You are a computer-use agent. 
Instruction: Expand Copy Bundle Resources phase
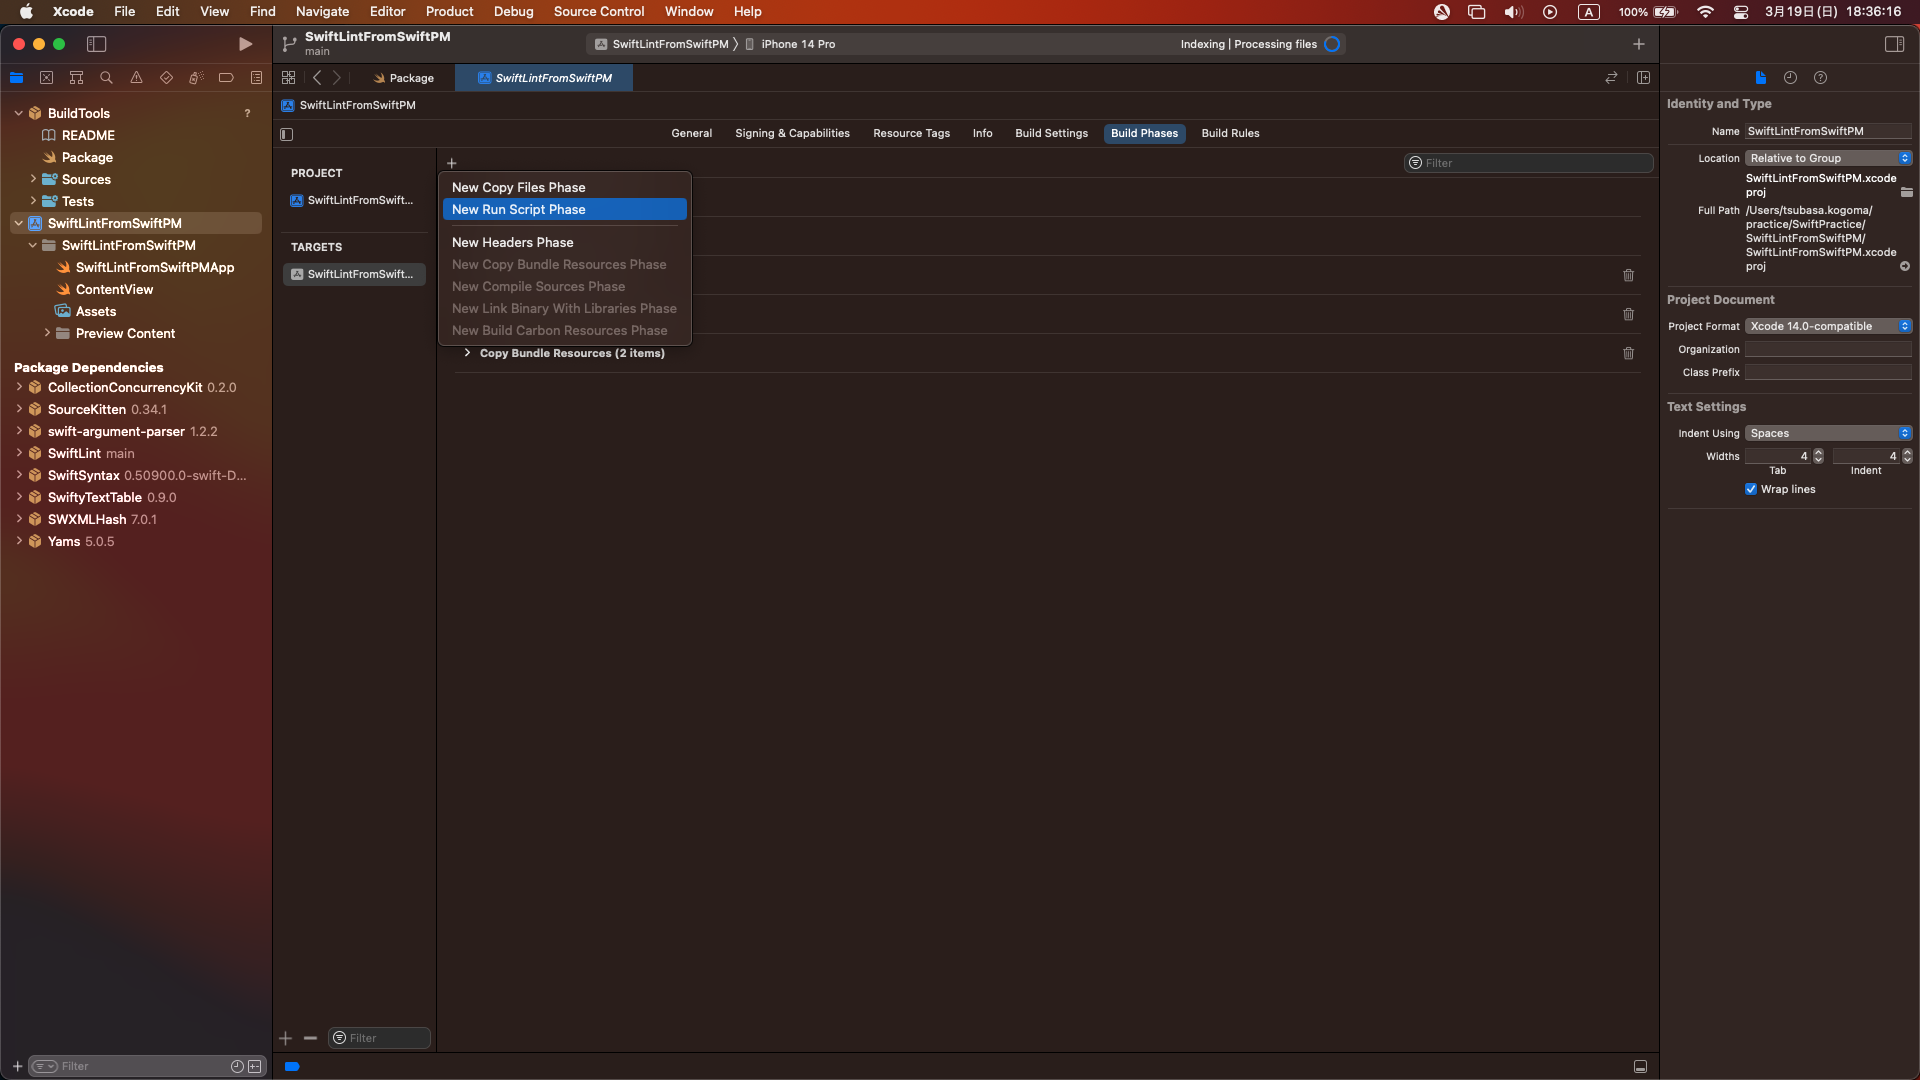coord(467,353)
